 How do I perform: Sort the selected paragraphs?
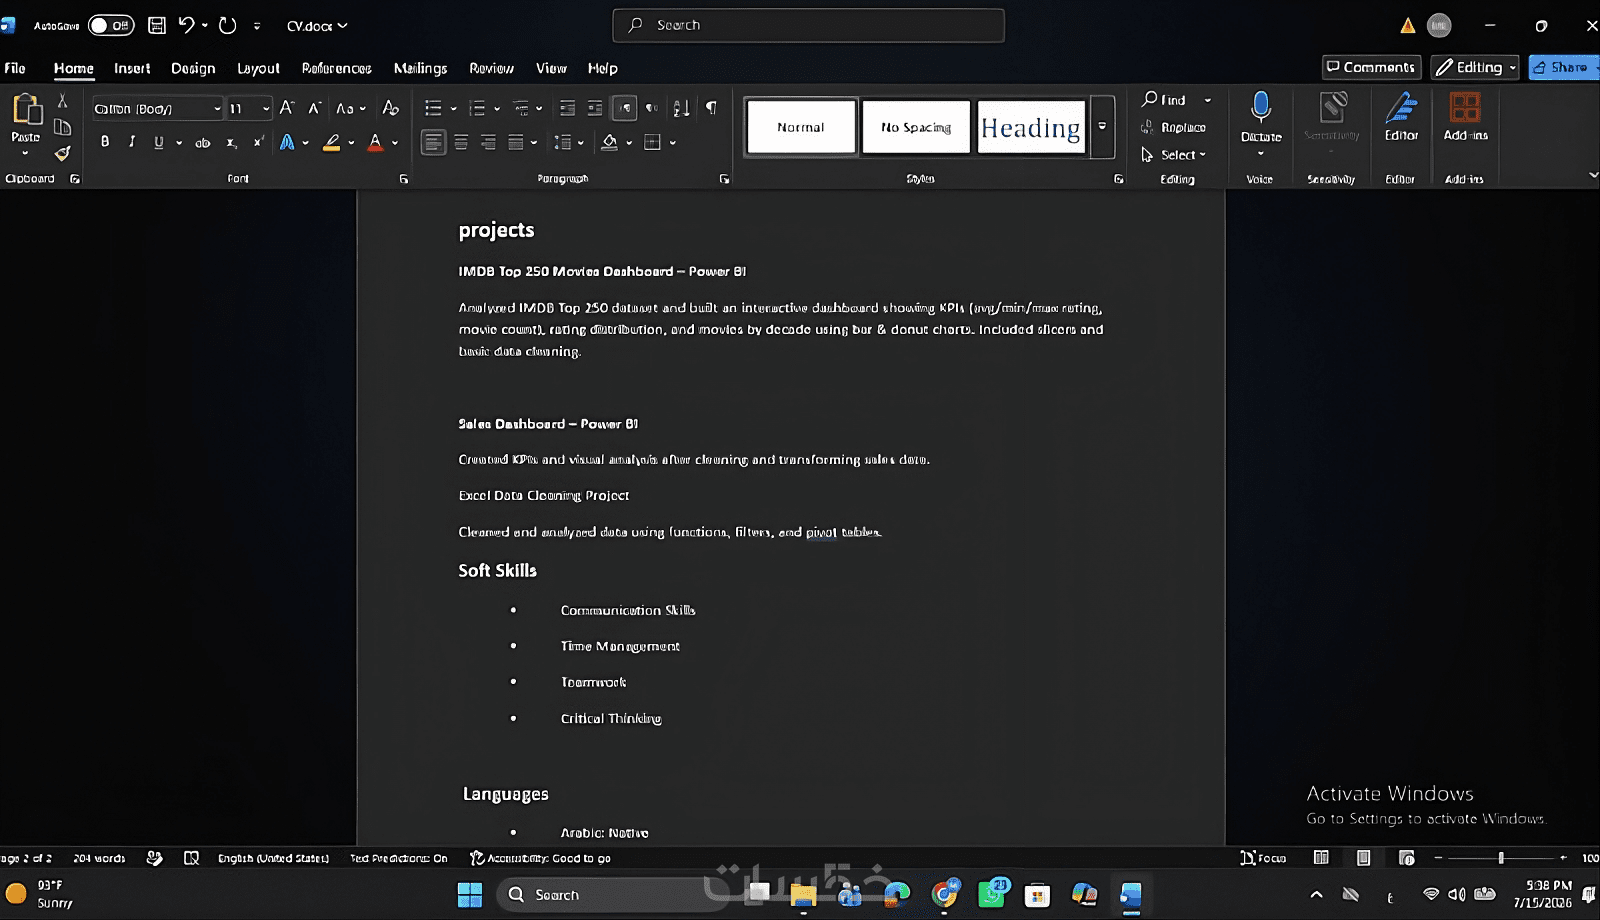click(x=681, y=108)
